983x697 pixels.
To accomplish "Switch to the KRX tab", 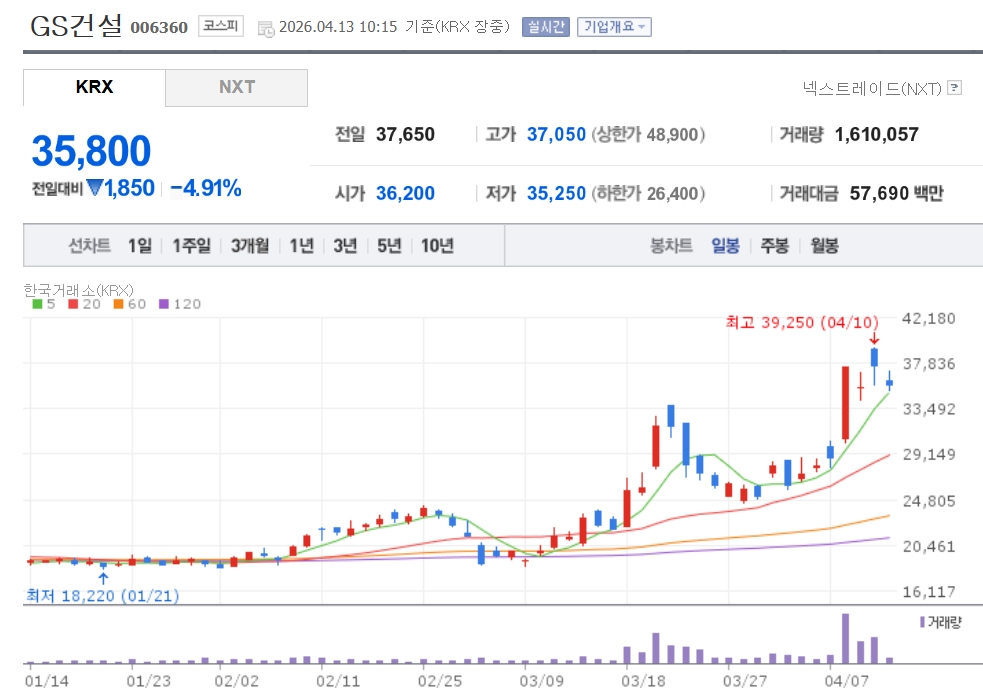I will click(x=95, y=87).
